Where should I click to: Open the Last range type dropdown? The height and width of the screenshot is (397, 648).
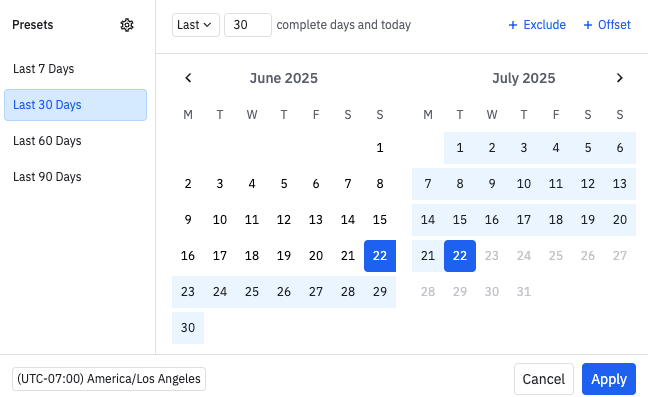[196, 25]
